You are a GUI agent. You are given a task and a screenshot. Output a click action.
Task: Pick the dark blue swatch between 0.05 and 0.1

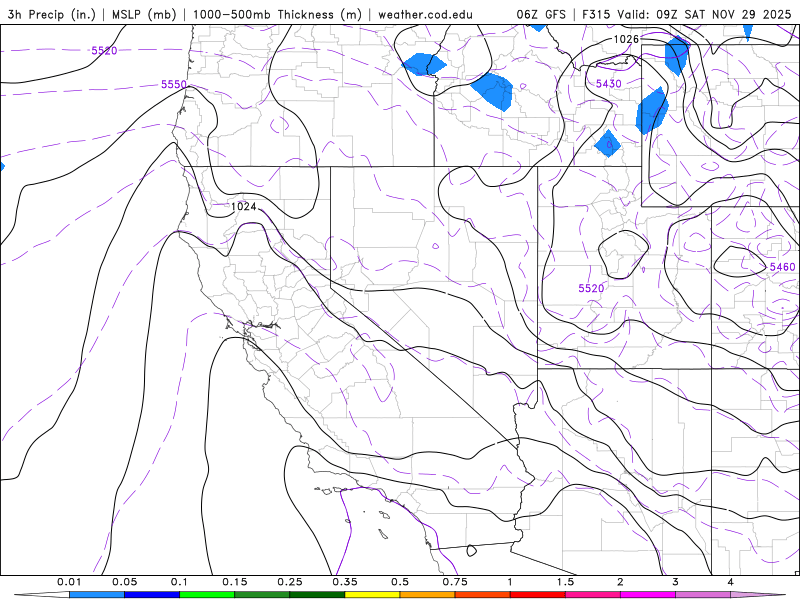tap(152, 595)
